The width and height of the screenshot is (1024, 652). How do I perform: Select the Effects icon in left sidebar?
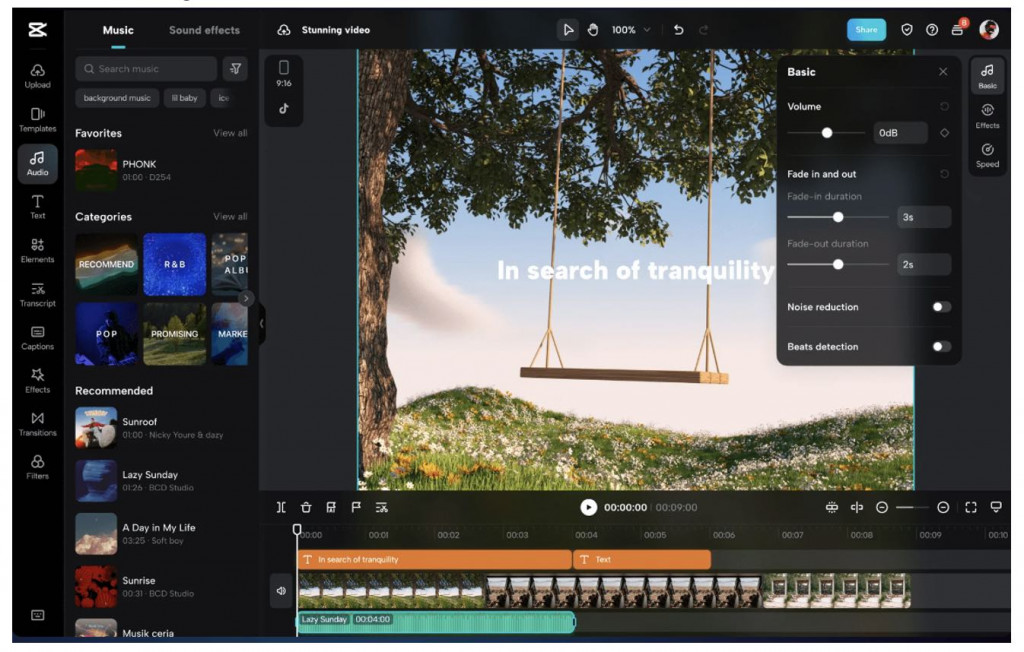(37, 380)
